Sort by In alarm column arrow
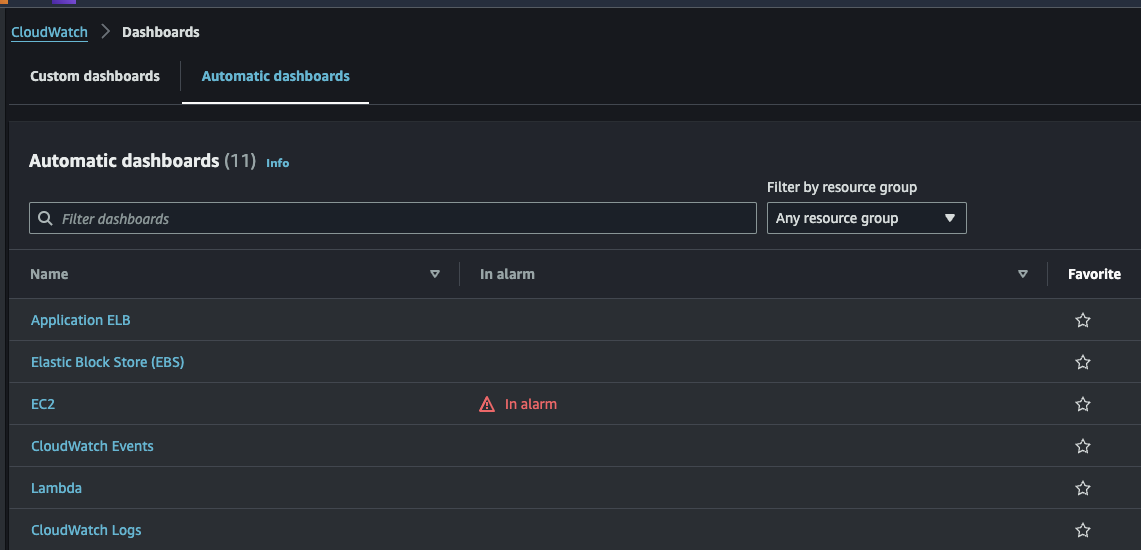 coord(1023,274)
